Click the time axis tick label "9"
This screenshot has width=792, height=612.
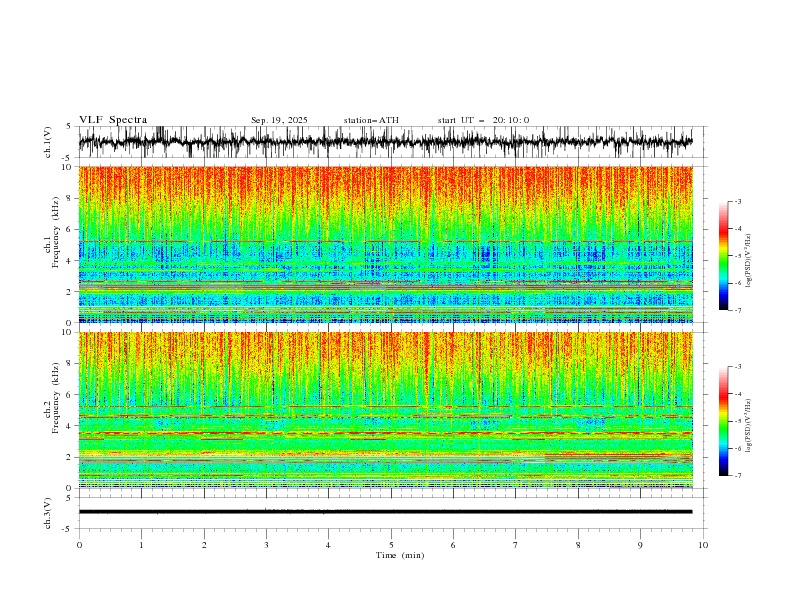pyautogui.click(x=640, y=545)
